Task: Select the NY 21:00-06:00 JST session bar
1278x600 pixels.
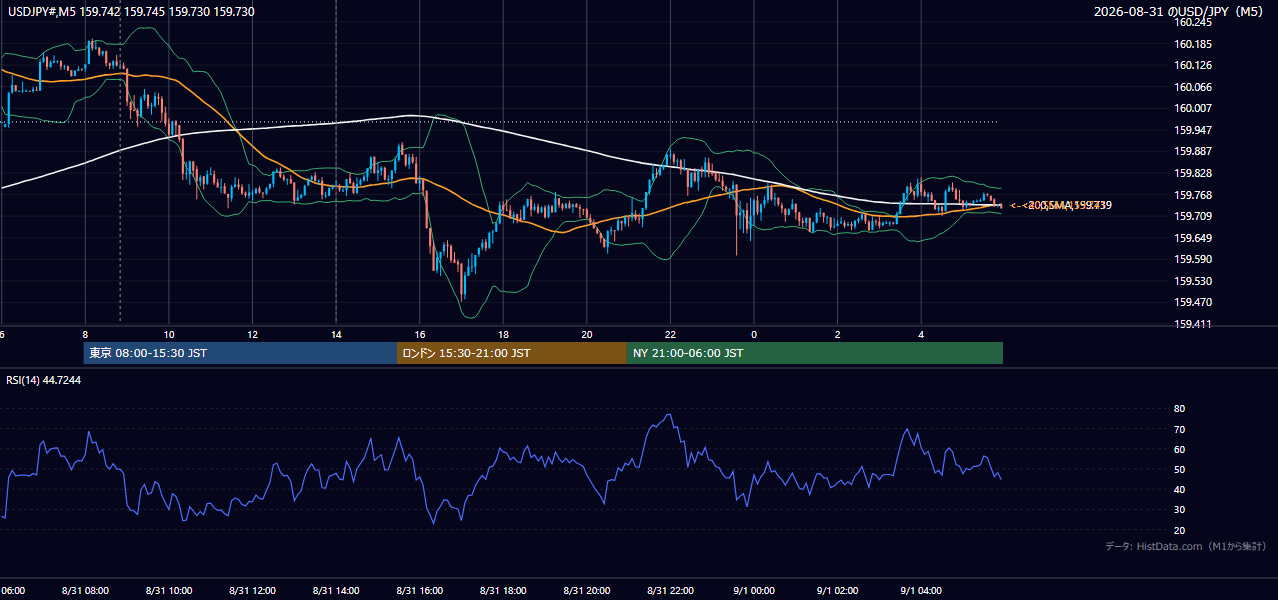Action: (x=815, y=353)
